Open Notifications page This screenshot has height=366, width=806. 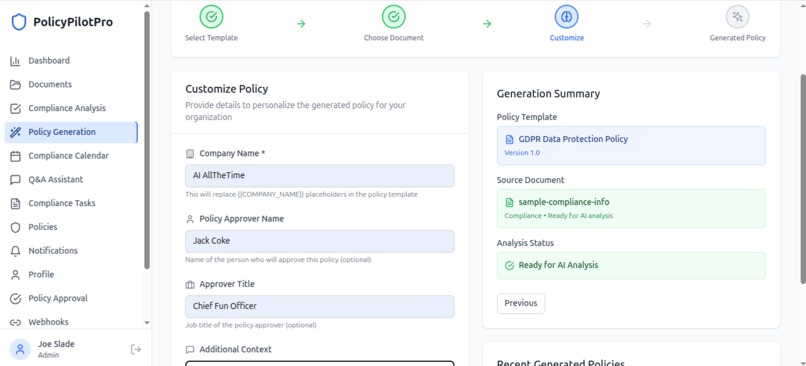tap(71, 251)
